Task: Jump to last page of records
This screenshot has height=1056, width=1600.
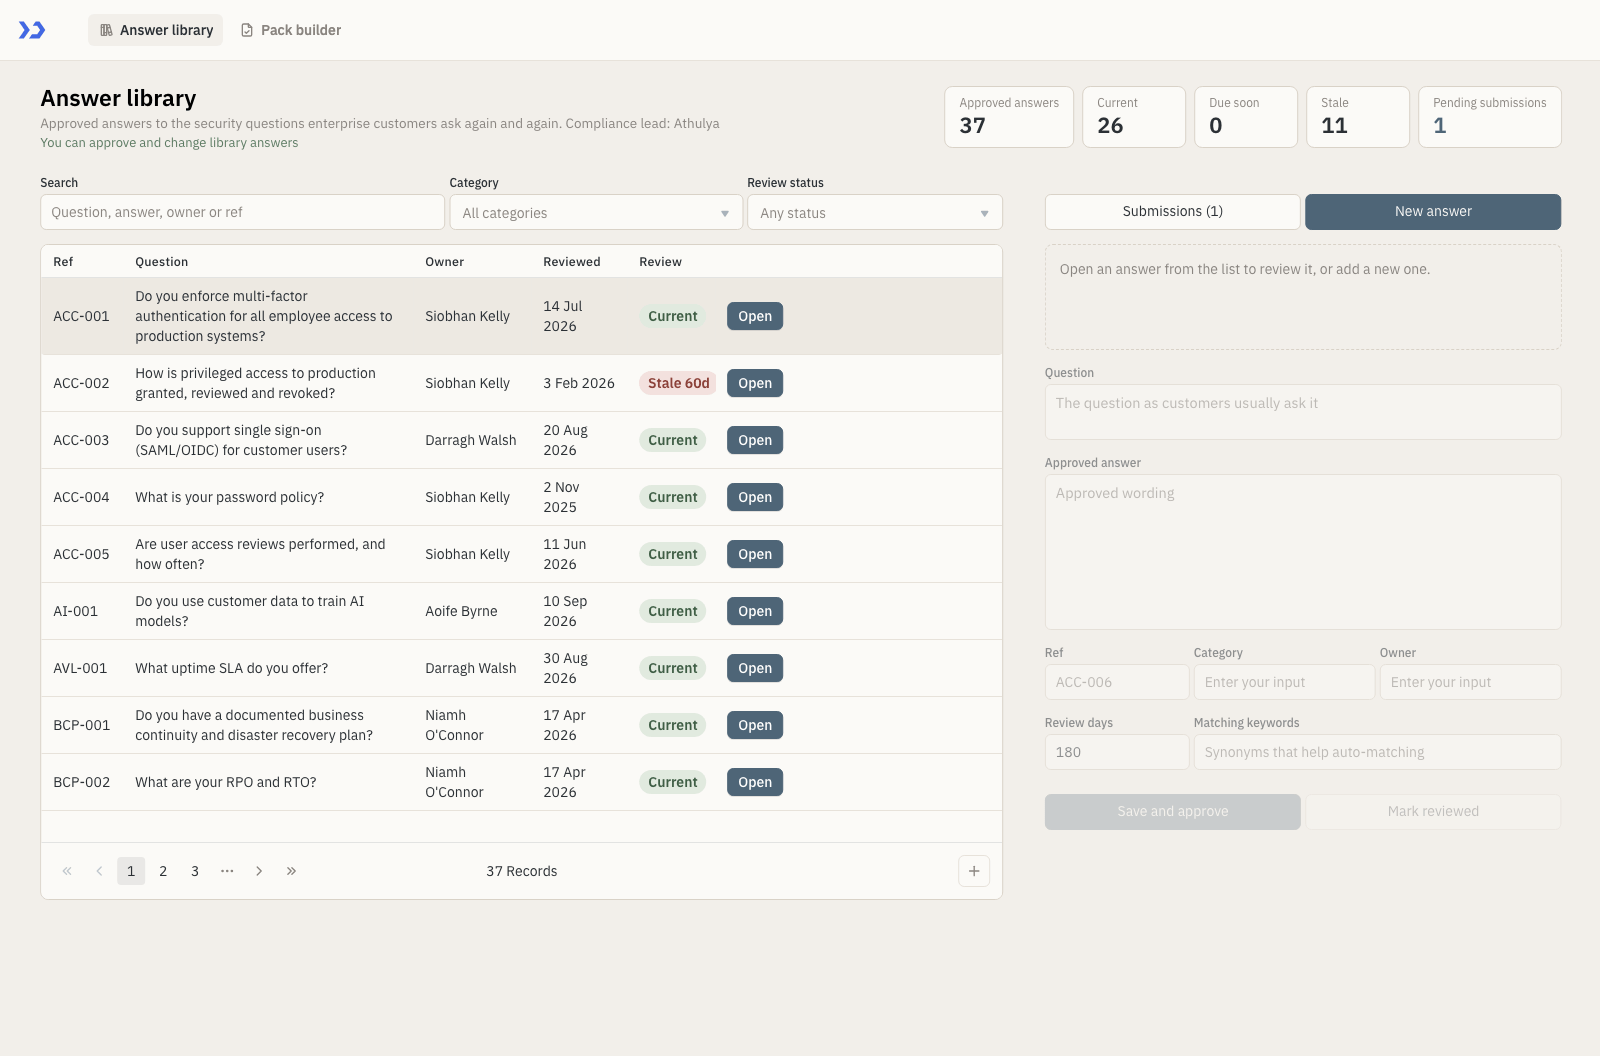Action: tap(291, 871)
